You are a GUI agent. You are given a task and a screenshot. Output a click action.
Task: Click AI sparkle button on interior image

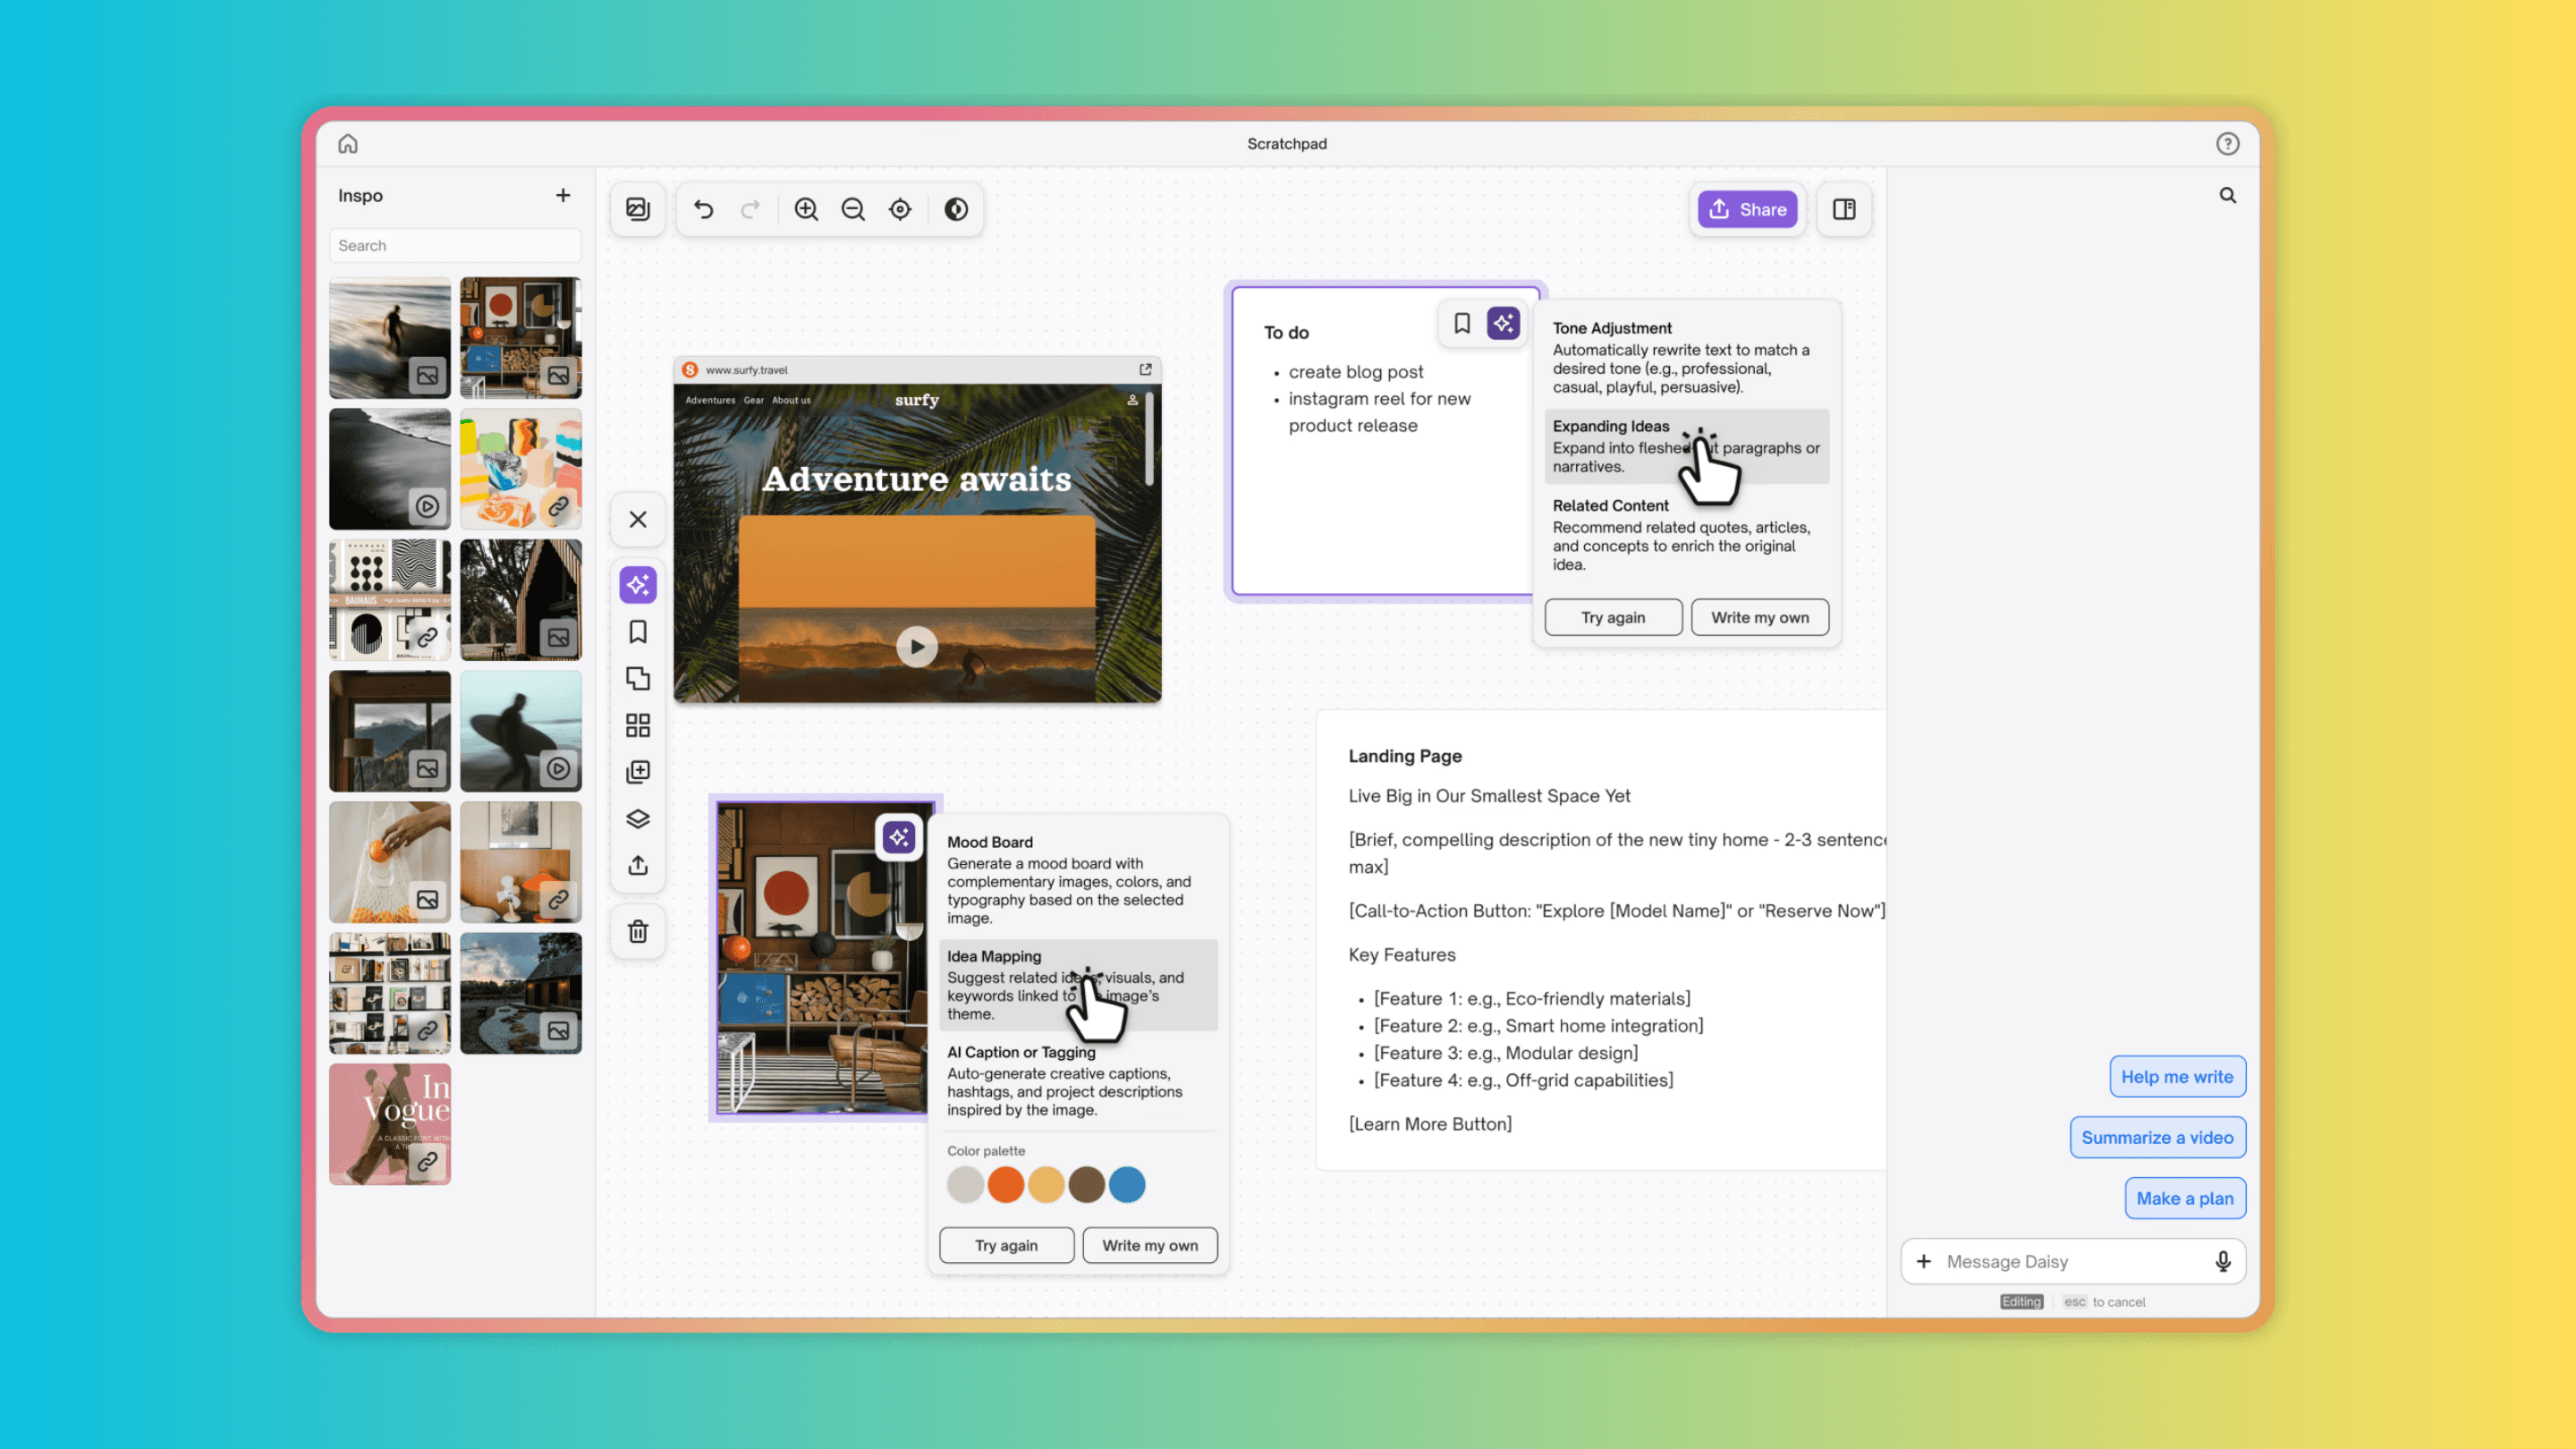pyautogui.click(x=899, y=837)
